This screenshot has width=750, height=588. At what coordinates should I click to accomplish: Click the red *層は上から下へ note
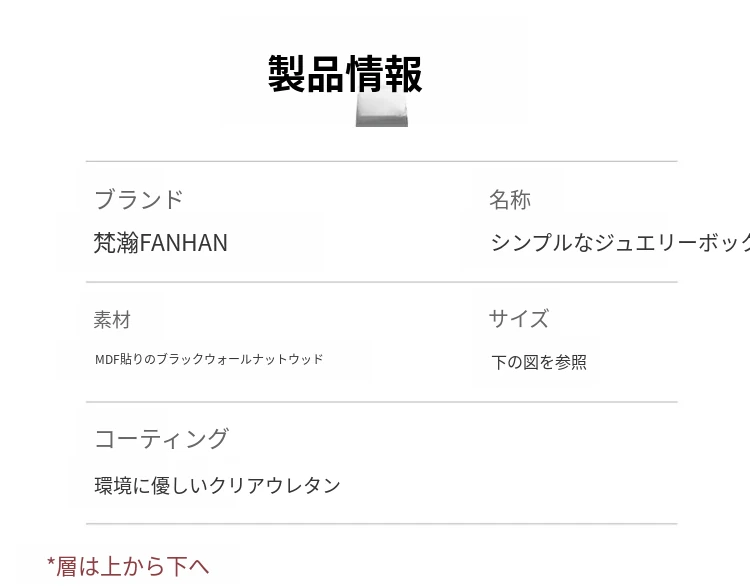point(128,566)
